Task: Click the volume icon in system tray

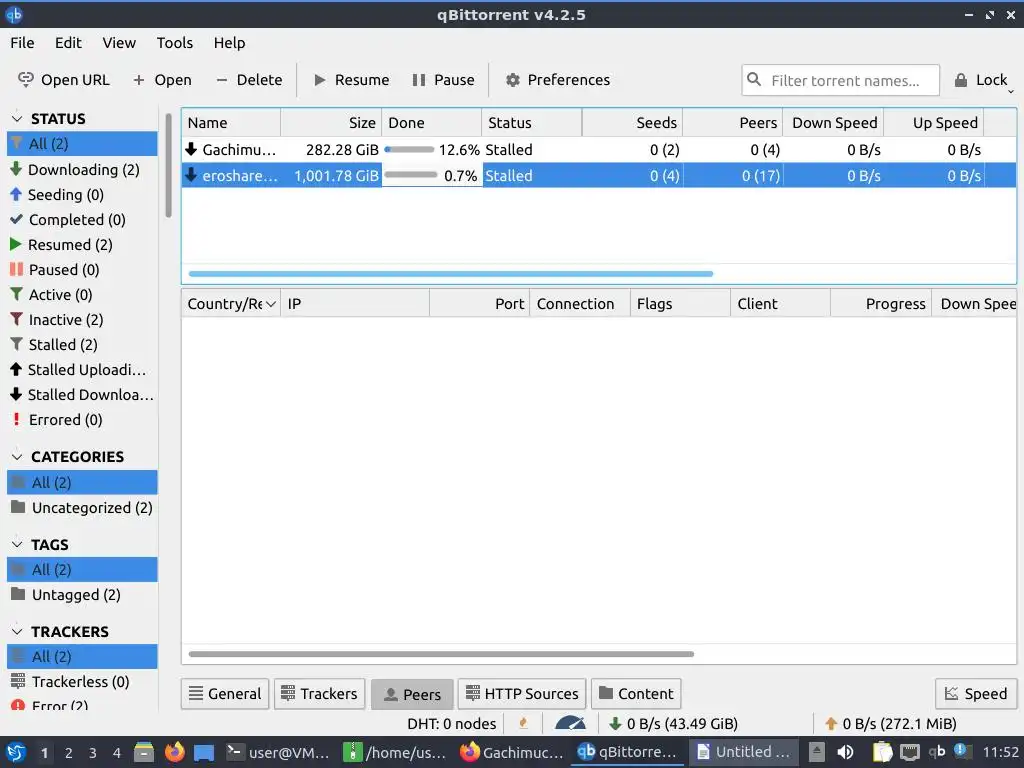Action: pyautogui.click(x=845, y=752)
